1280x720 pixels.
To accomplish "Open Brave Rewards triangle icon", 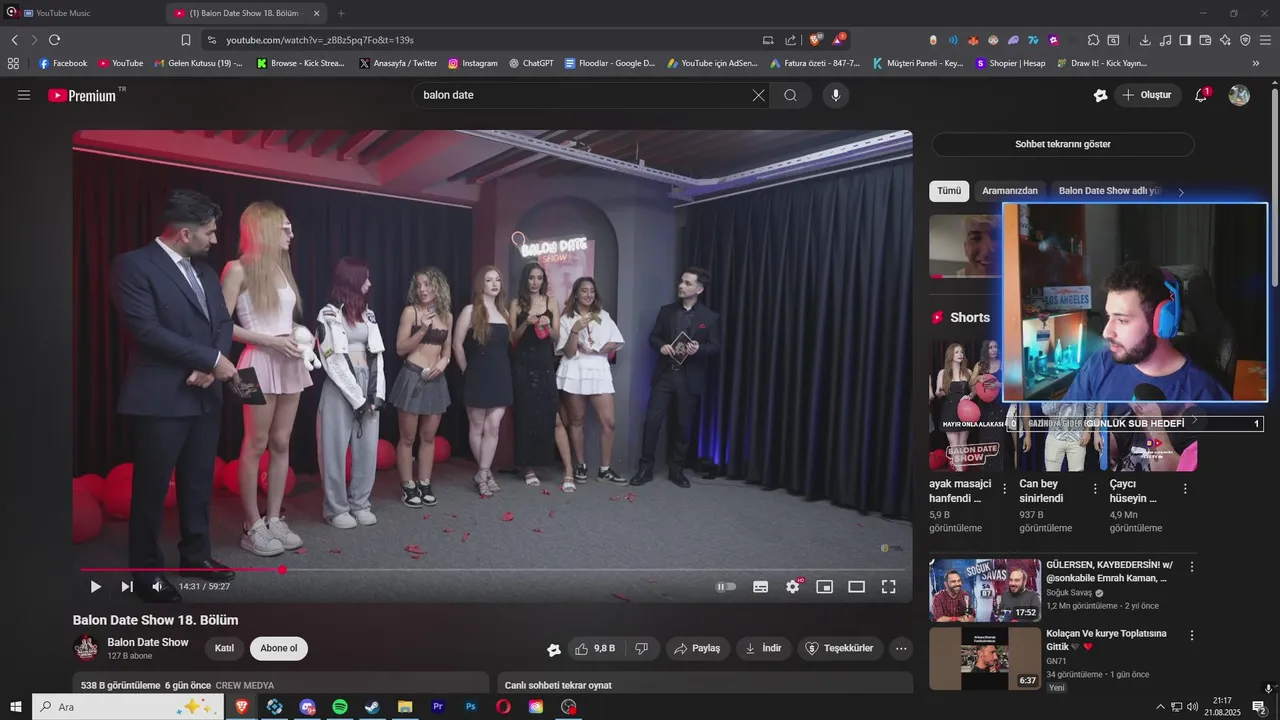I will 838,40.
